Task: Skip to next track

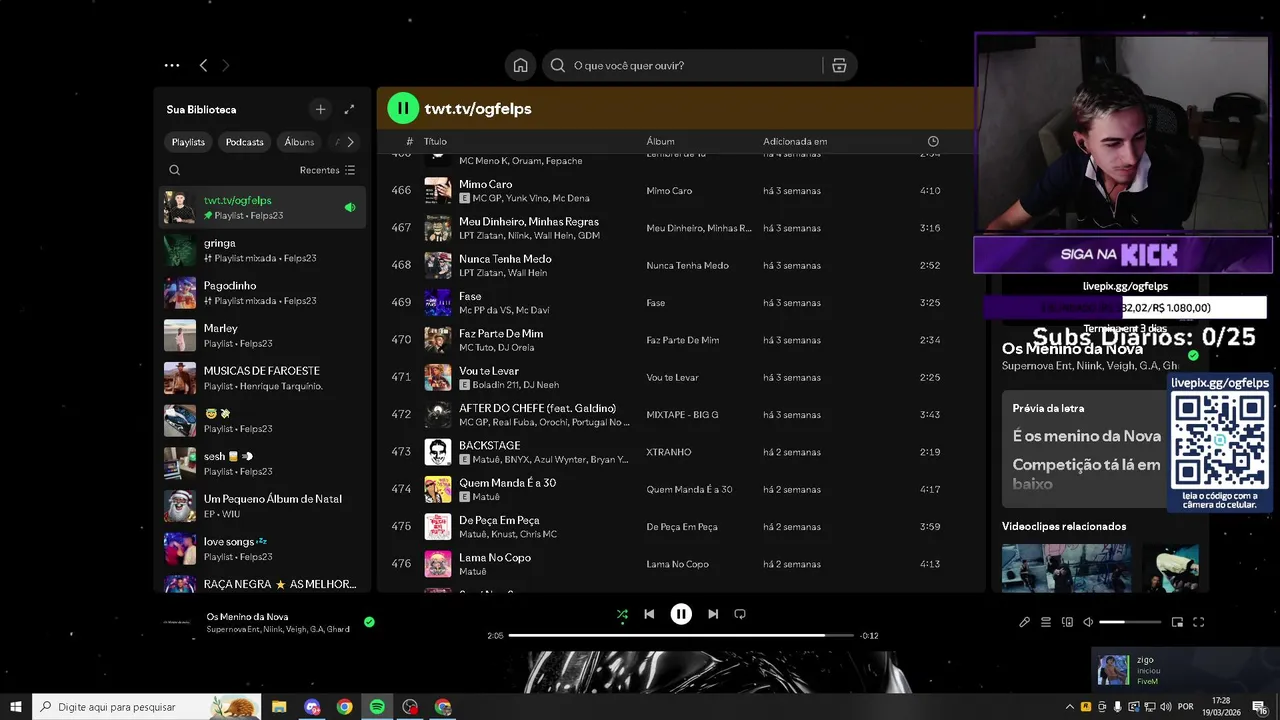Action: coord(713,614)
